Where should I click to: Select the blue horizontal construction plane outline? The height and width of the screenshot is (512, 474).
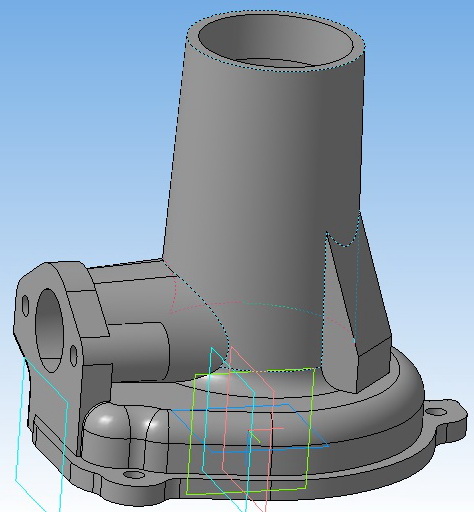click(250, 428)
